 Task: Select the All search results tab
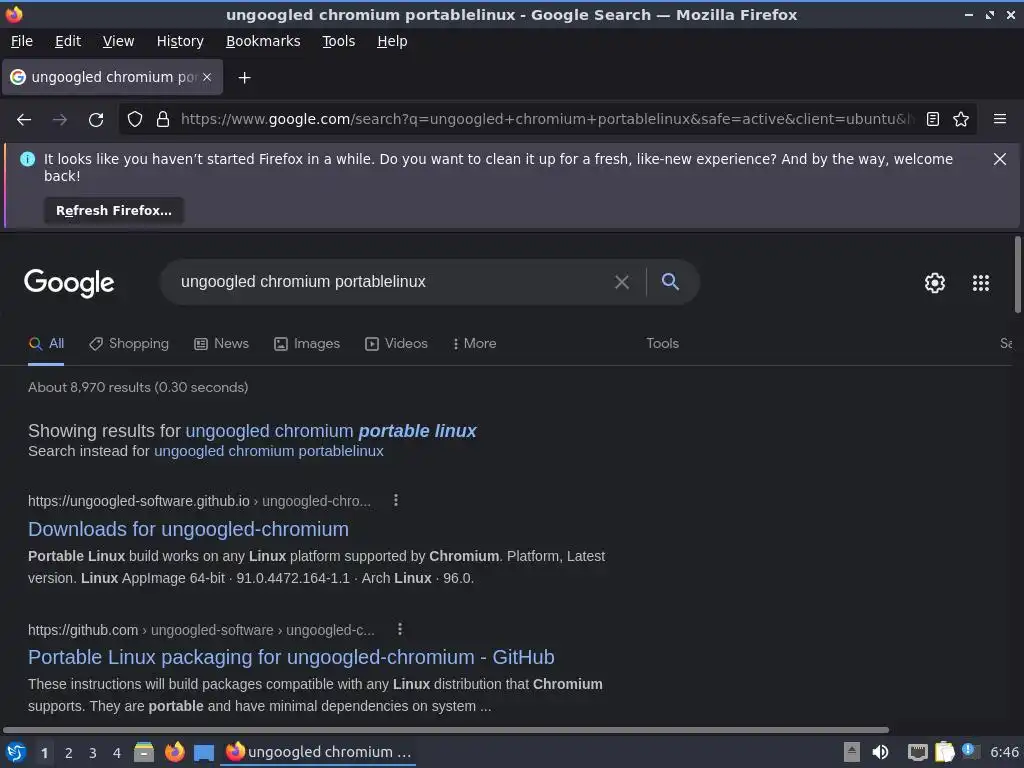pos(46,344)
